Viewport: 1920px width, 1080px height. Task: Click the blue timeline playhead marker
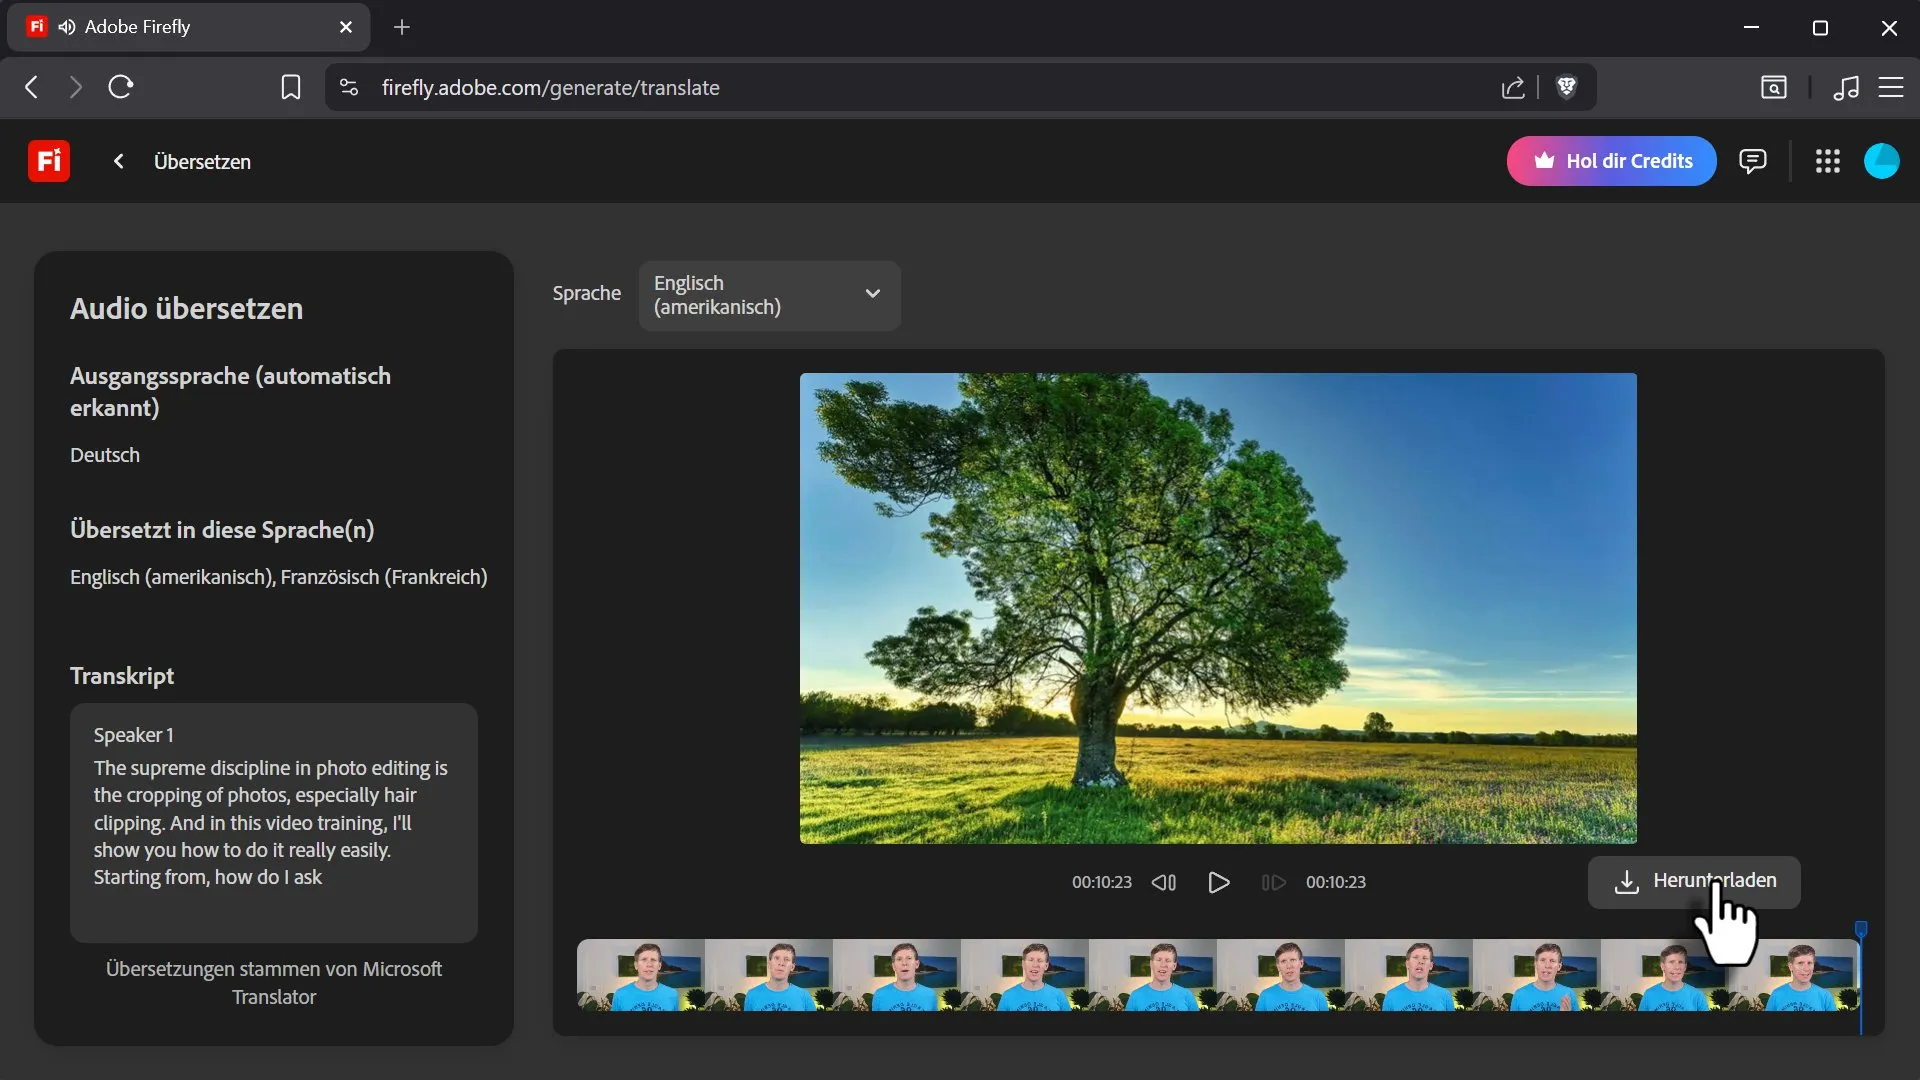coord(1861,930)
